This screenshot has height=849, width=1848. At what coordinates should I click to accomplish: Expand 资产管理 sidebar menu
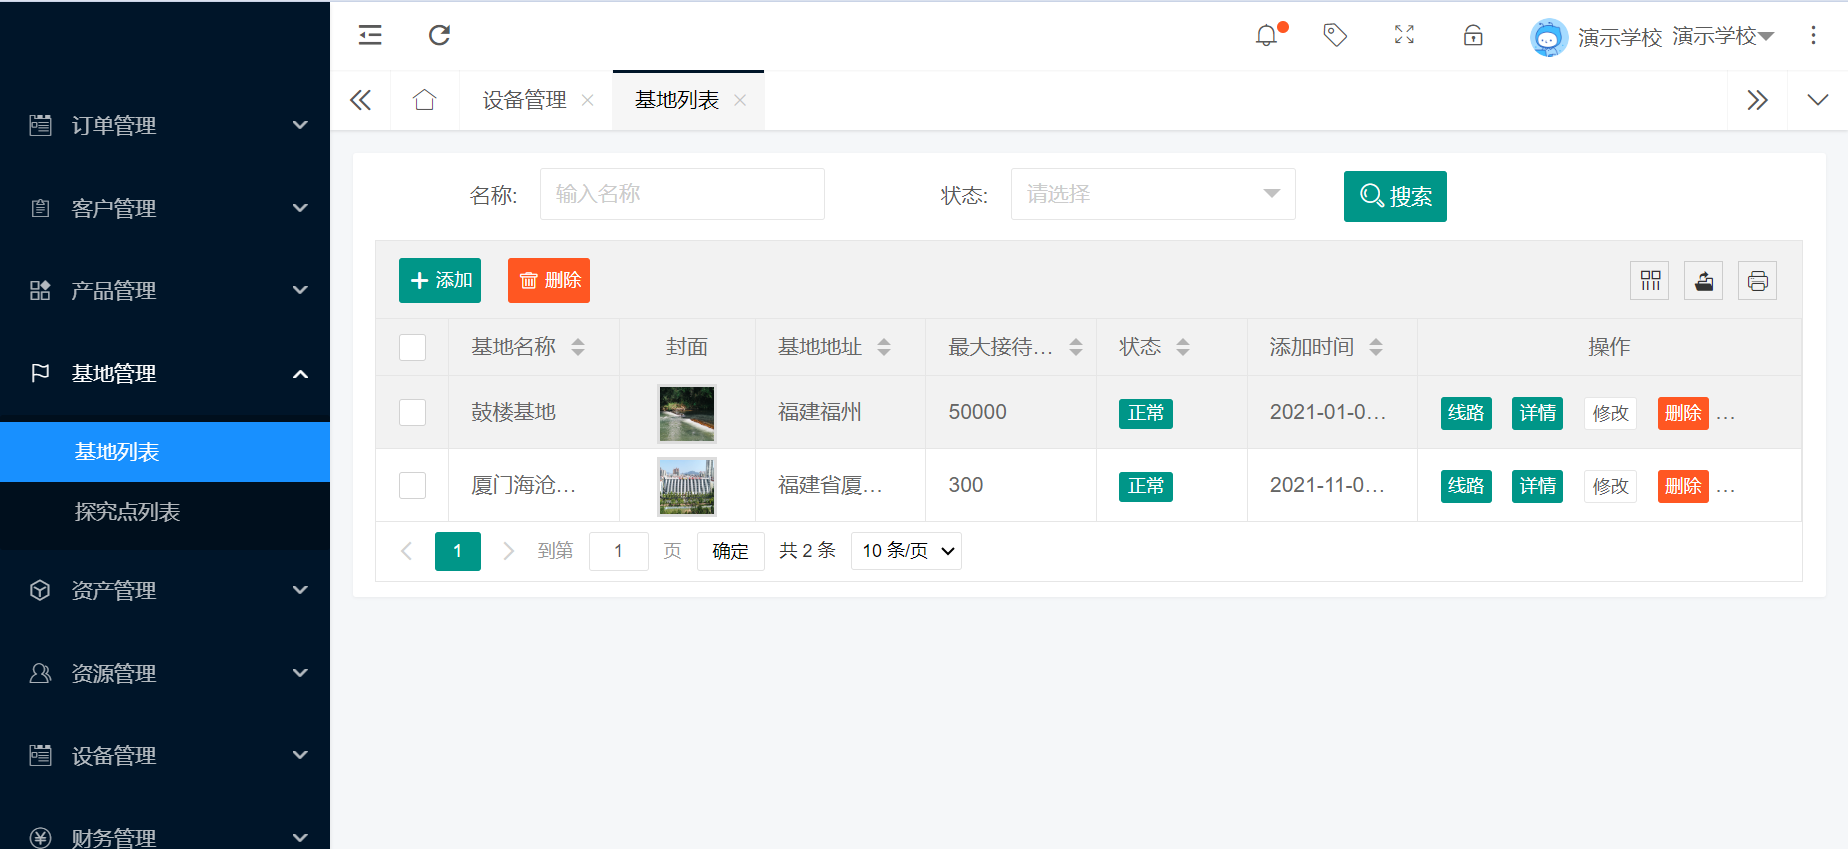tap(165, 590)
